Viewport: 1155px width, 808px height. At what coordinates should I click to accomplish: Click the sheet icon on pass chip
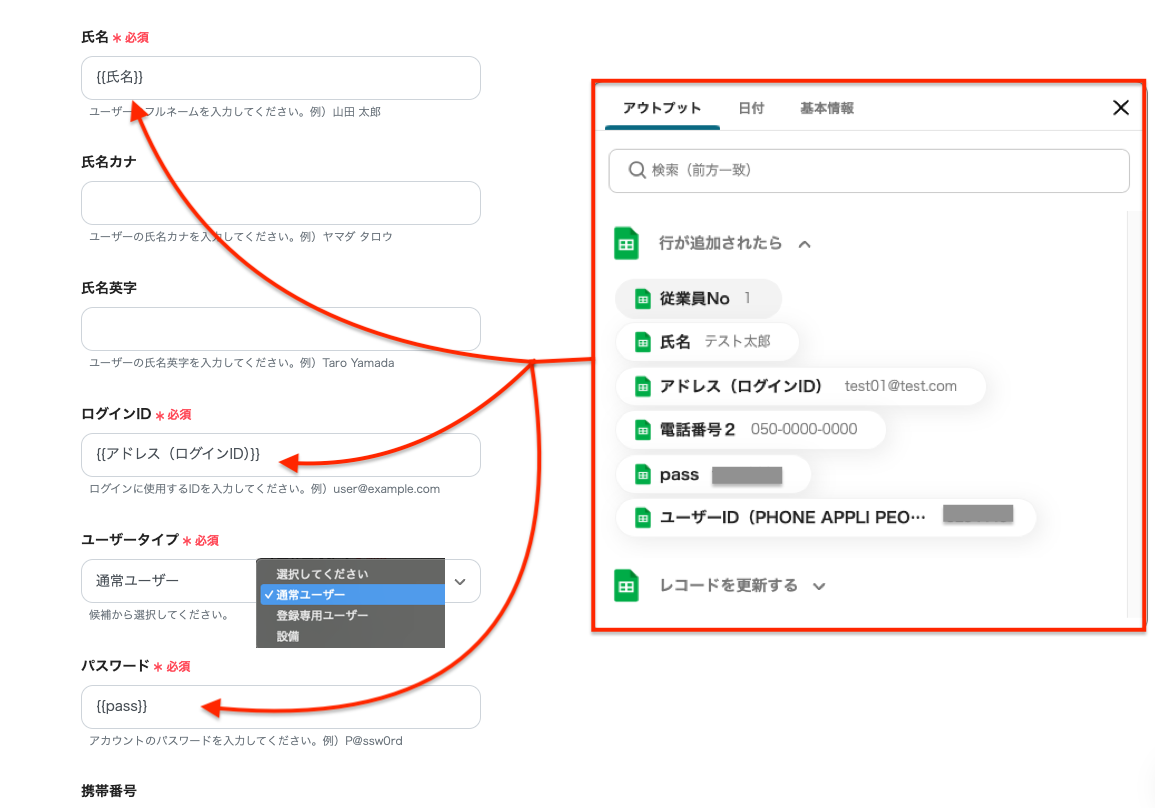642,475
